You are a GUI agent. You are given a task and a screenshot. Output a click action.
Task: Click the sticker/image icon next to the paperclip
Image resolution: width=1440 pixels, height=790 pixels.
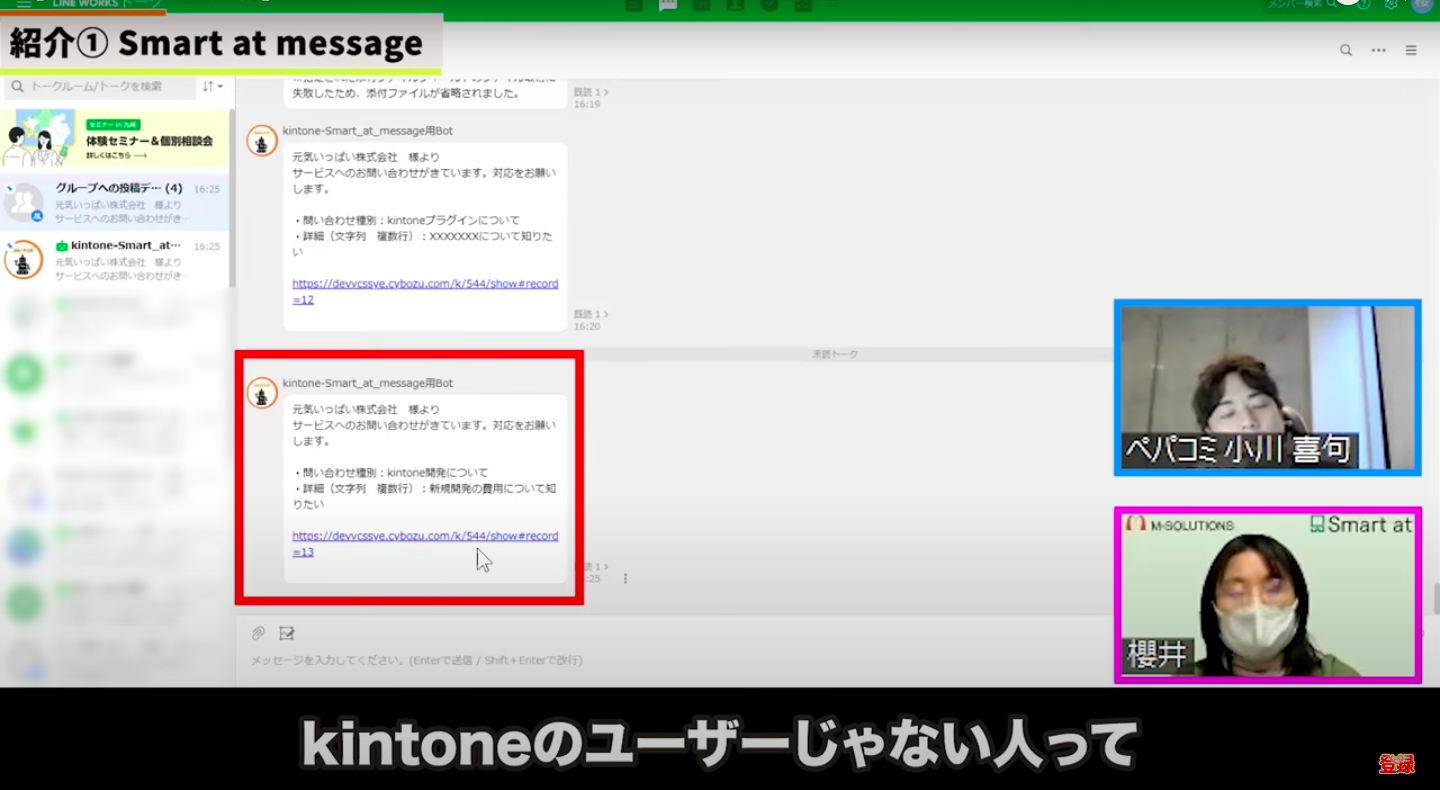coord(287,633)
